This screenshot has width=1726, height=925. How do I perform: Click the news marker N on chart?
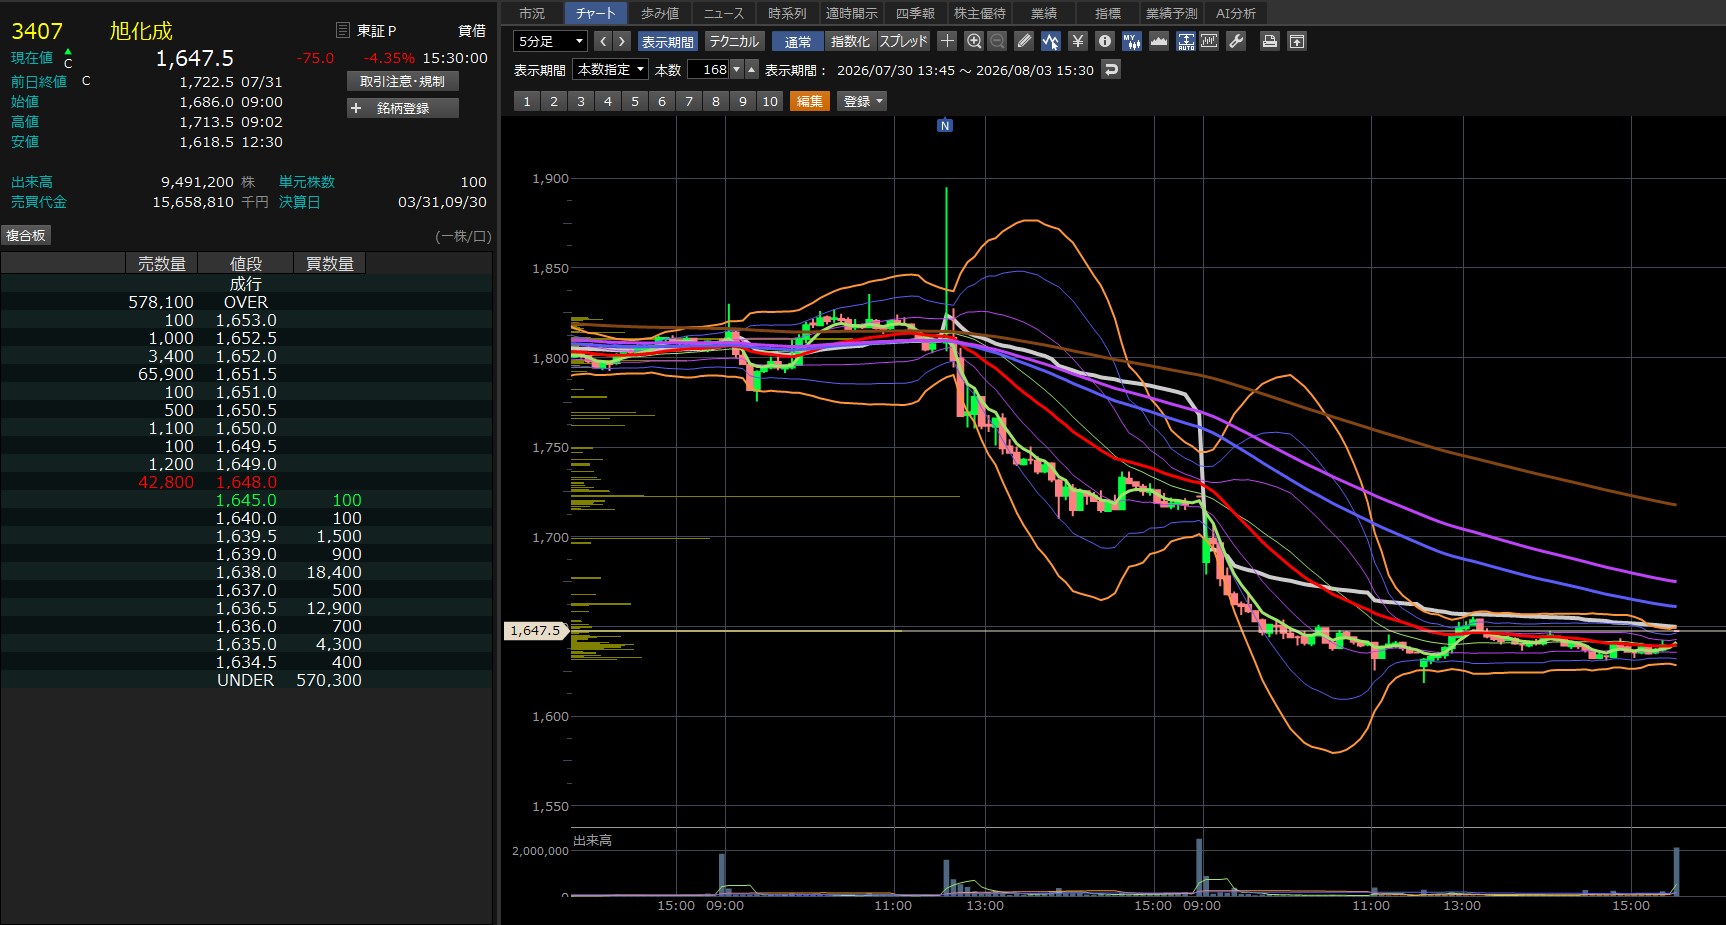click(x=945, y=126)
